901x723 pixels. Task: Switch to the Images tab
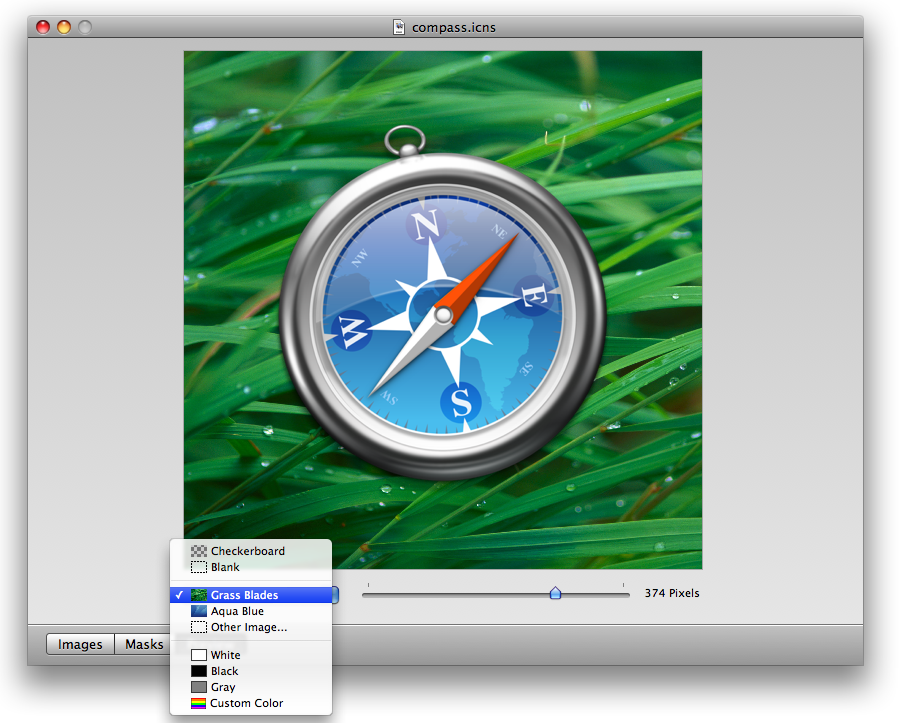[x=80, y=644]
